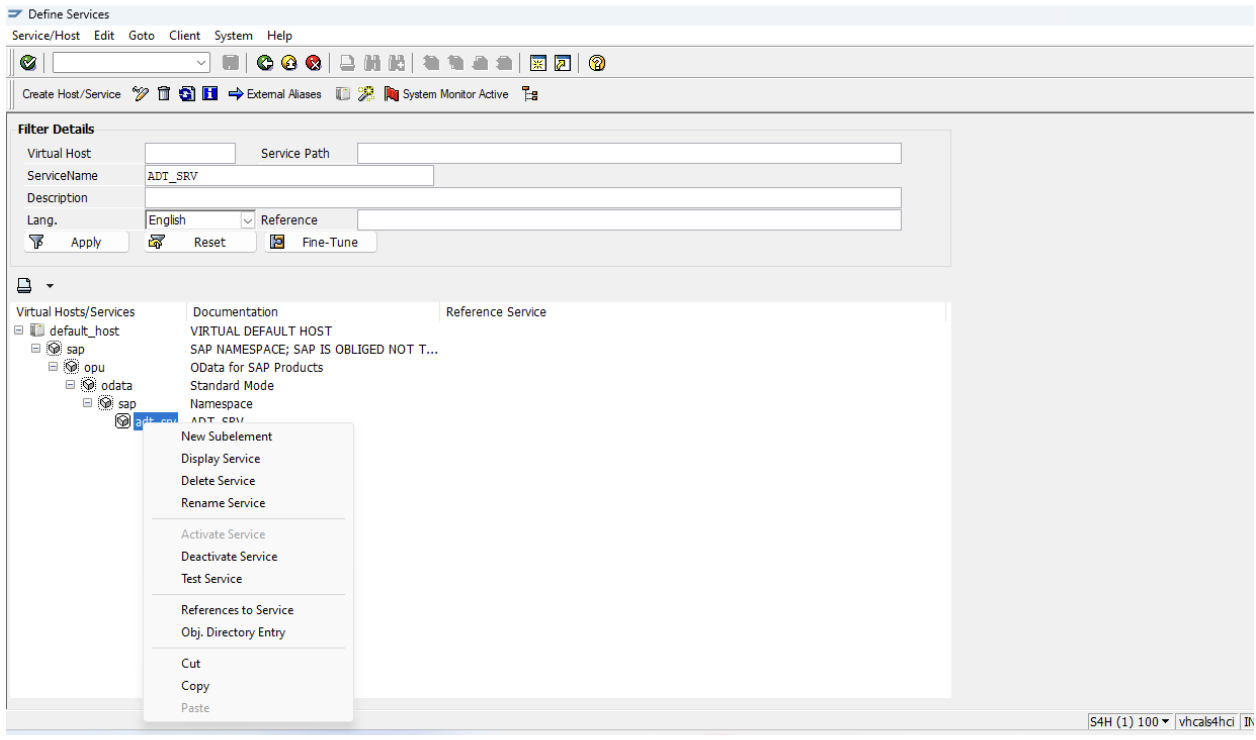Collapse the odata tree node
Image resolution: width=1256 pixels, height=740 pixels.
coord(70,385)
